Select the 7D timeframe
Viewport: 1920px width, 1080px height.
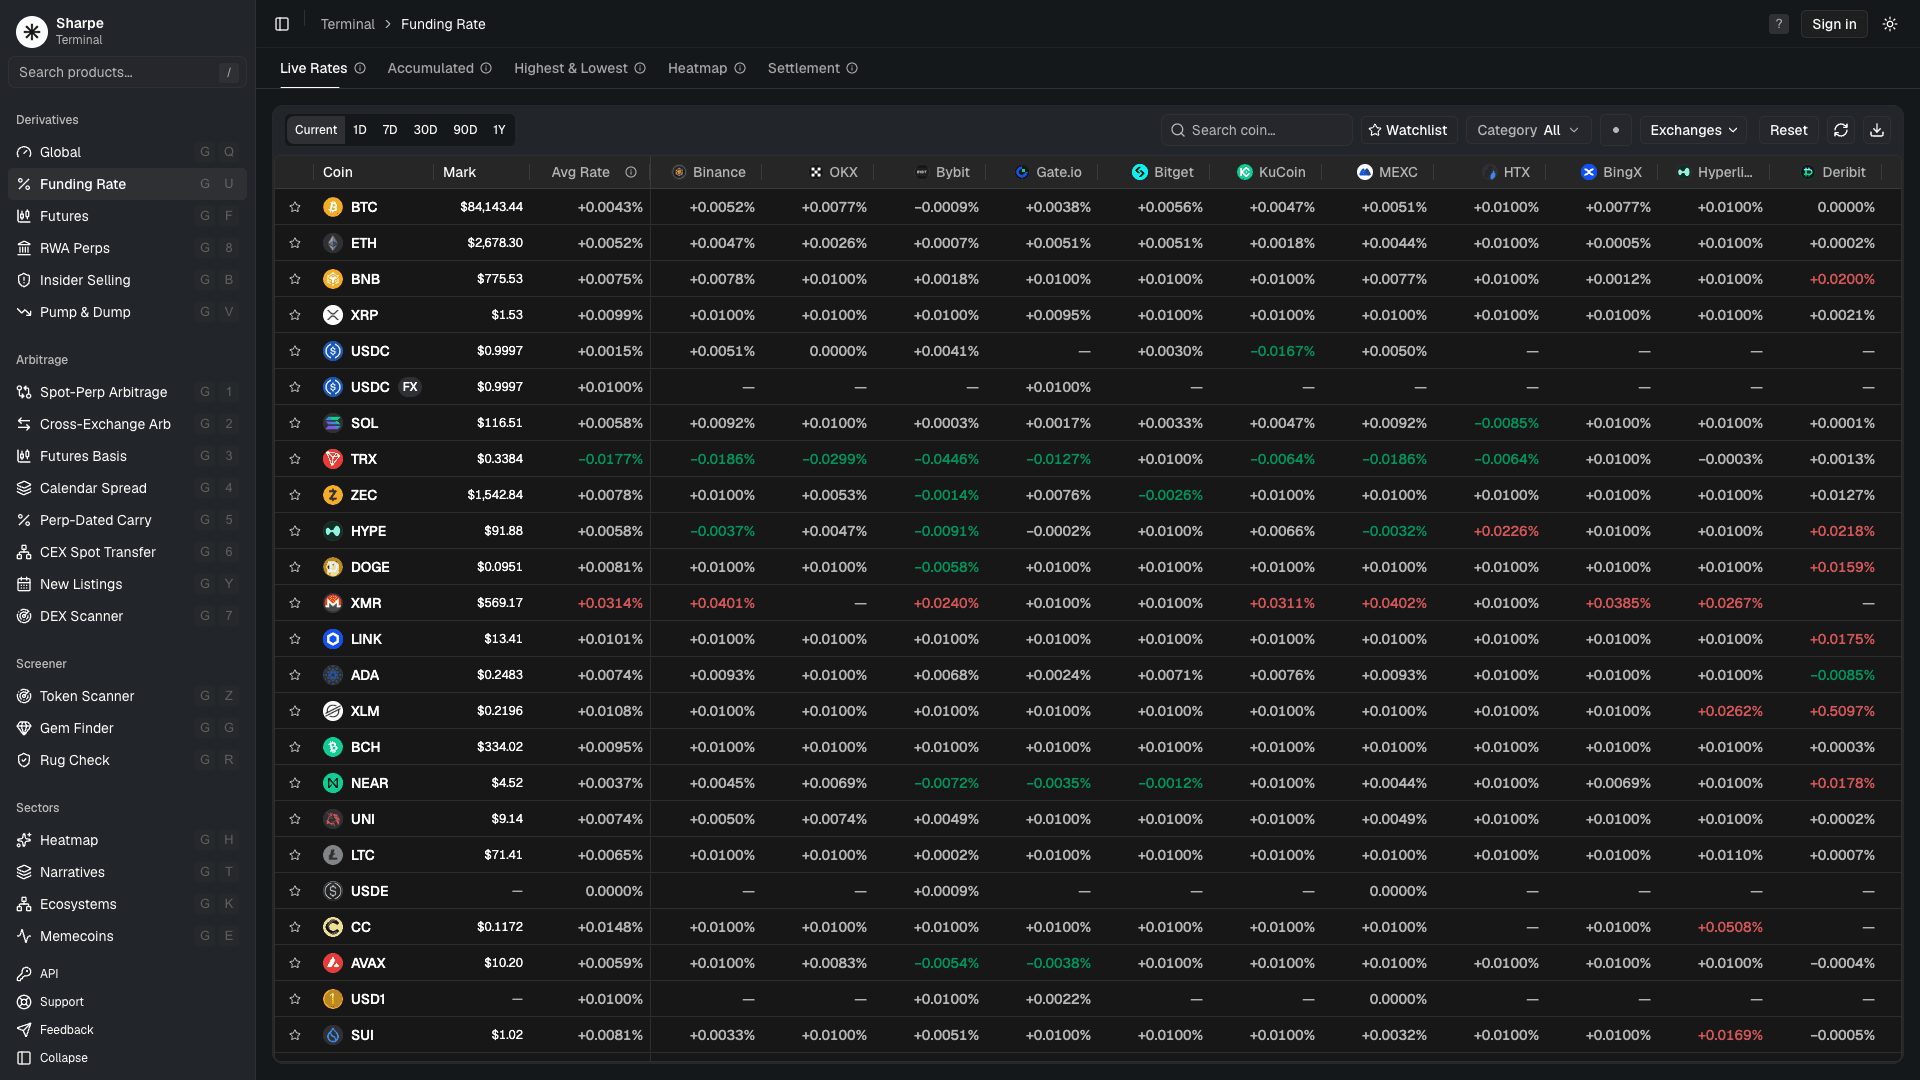(x=390, y=130)
